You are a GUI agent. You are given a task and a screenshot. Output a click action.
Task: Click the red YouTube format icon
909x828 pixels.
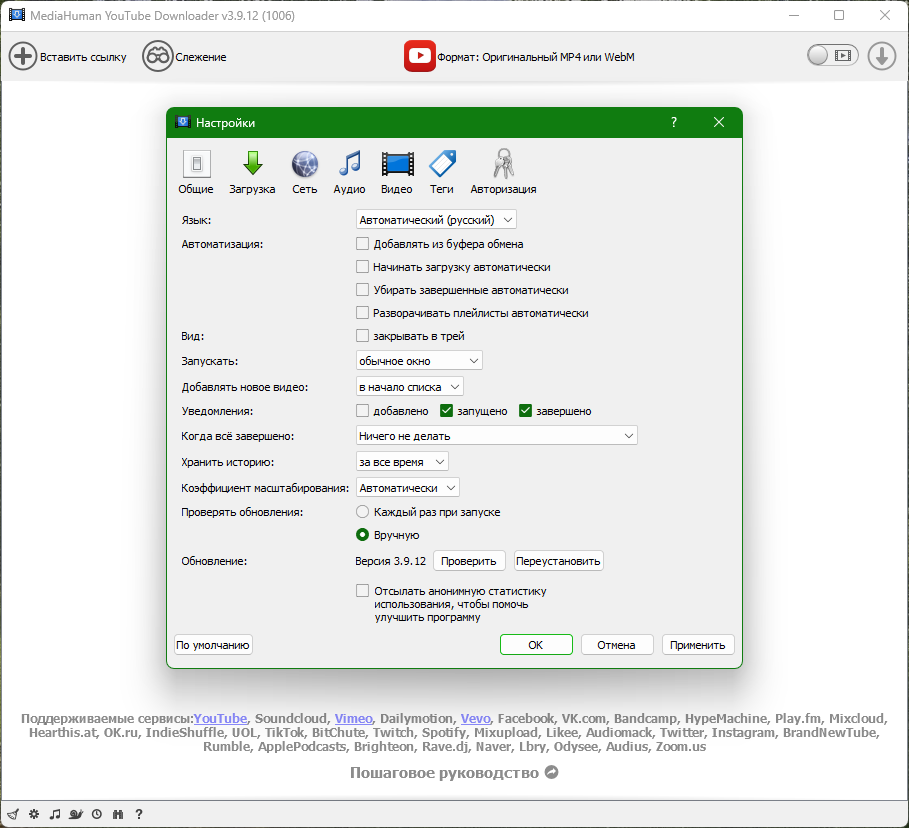419,56
